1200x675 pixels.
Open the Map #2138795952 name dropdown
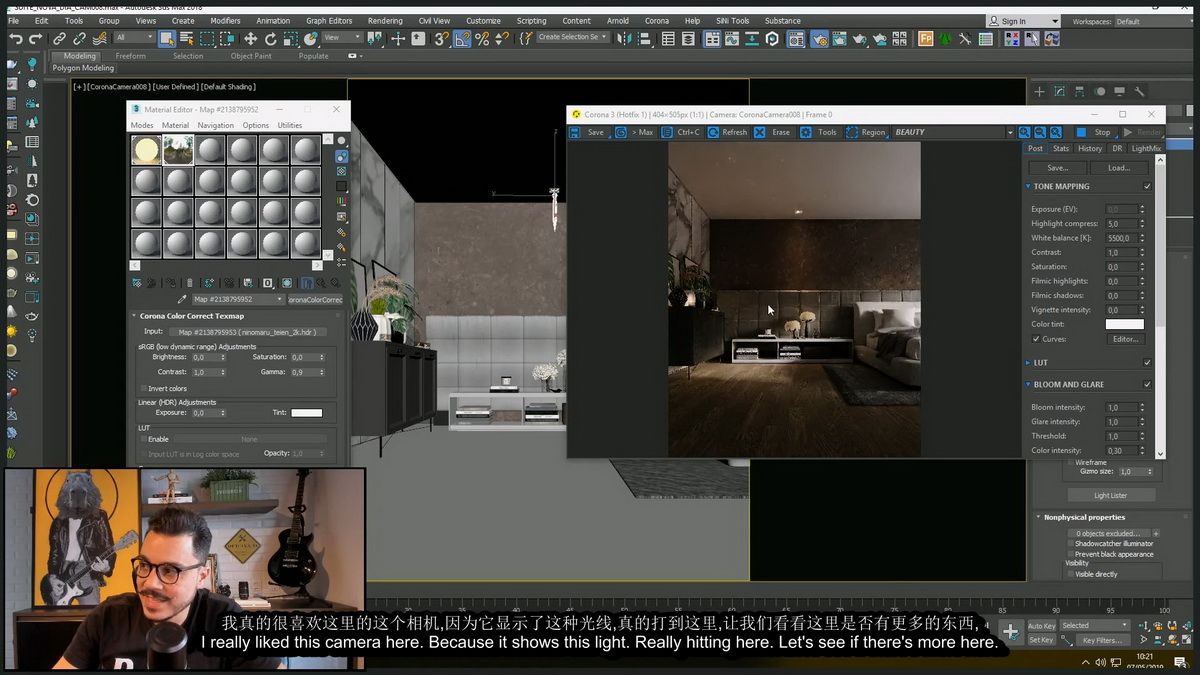pos(237,299)
